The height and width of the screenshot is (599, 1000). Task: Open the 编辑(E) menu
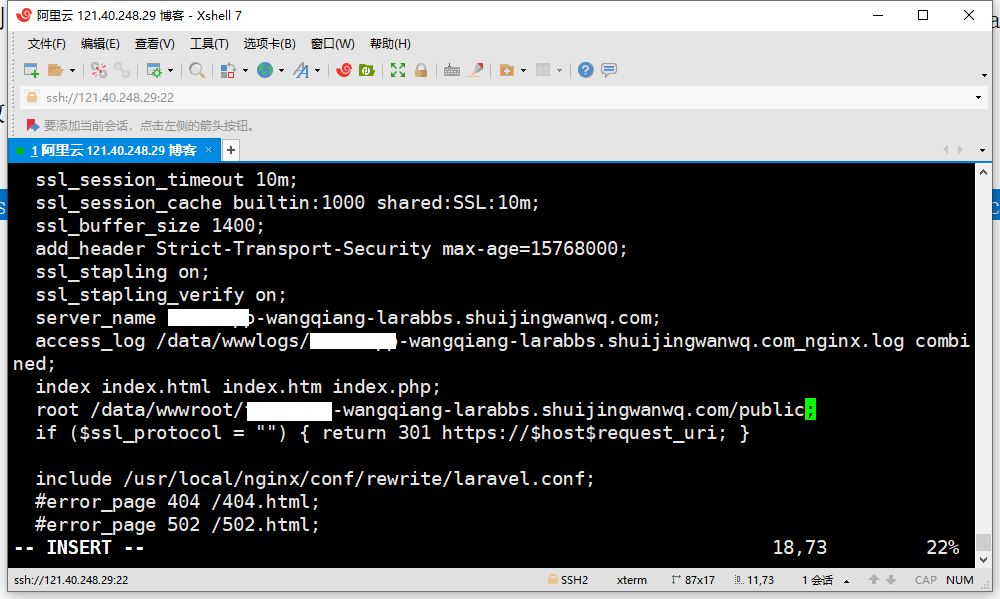click(100, 43)
